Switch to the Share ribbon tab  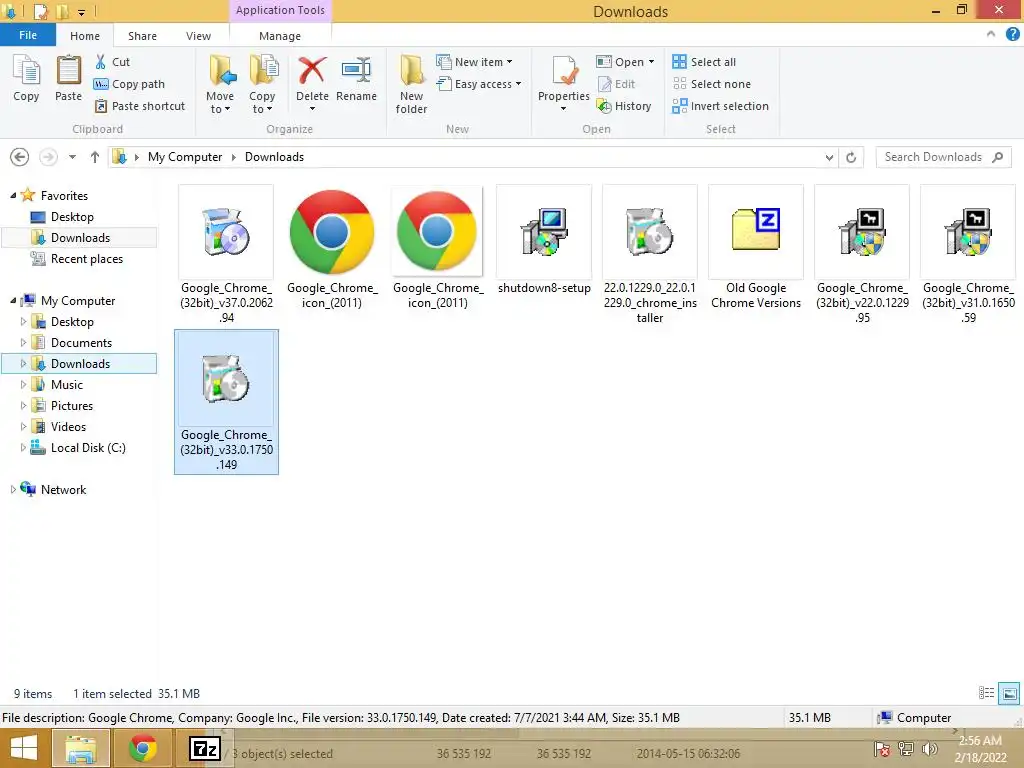tap(142, 36)
